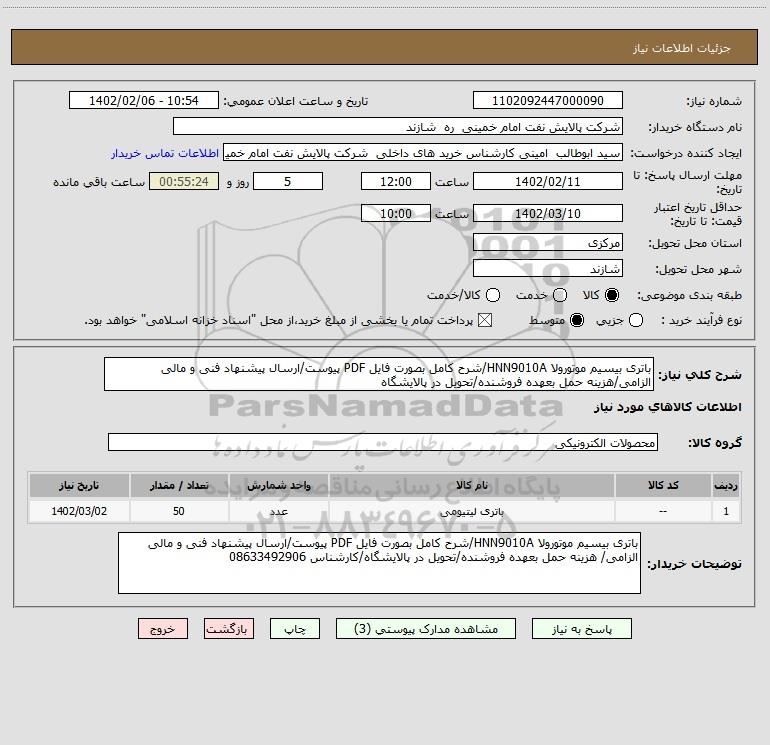Click the ردیف column header

[726, 485]
